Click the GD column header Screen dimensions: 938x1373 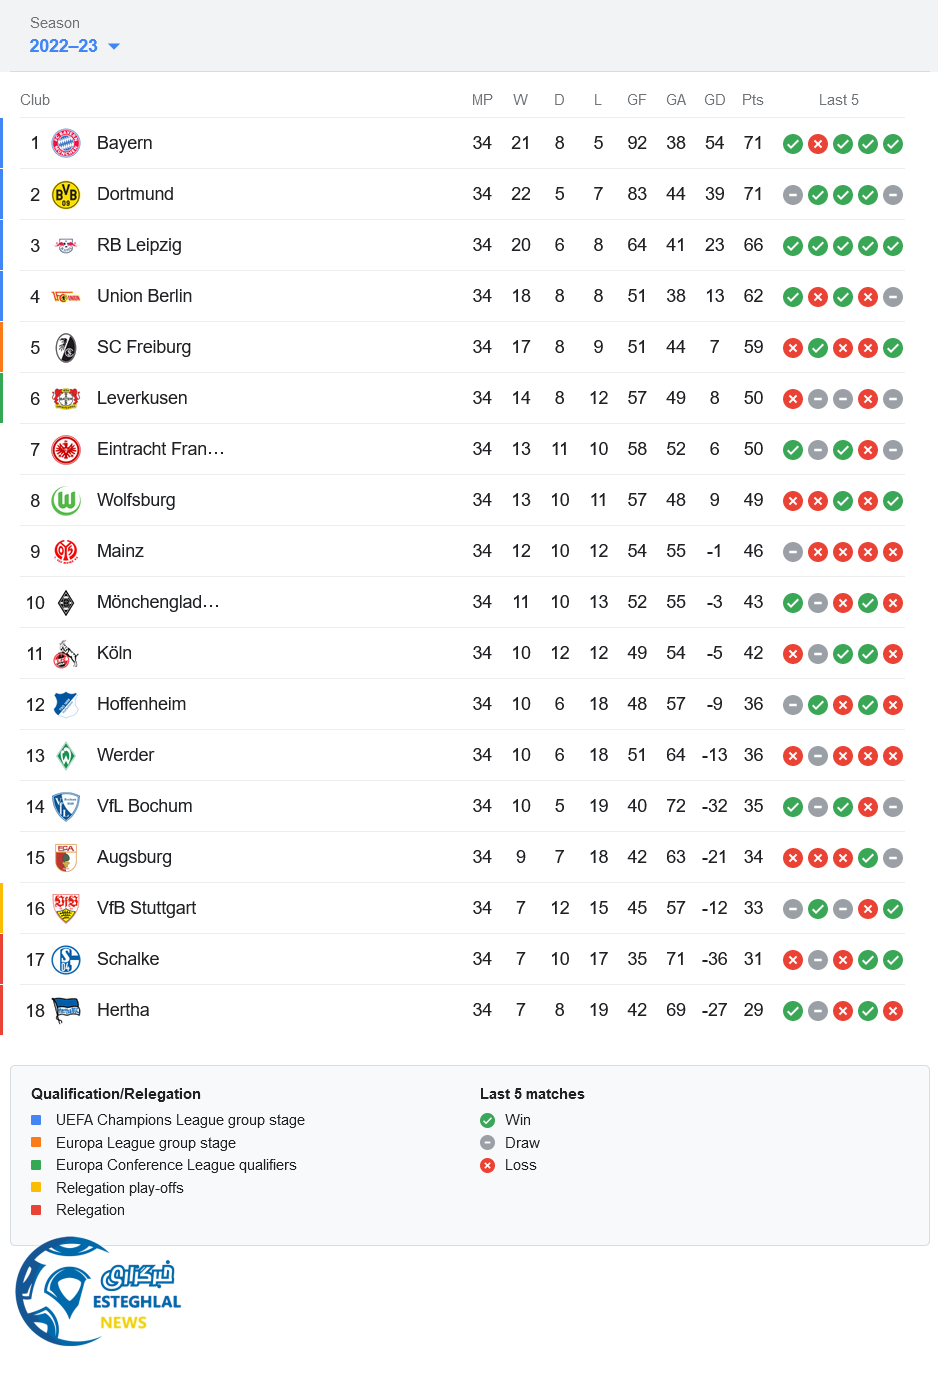714,100
